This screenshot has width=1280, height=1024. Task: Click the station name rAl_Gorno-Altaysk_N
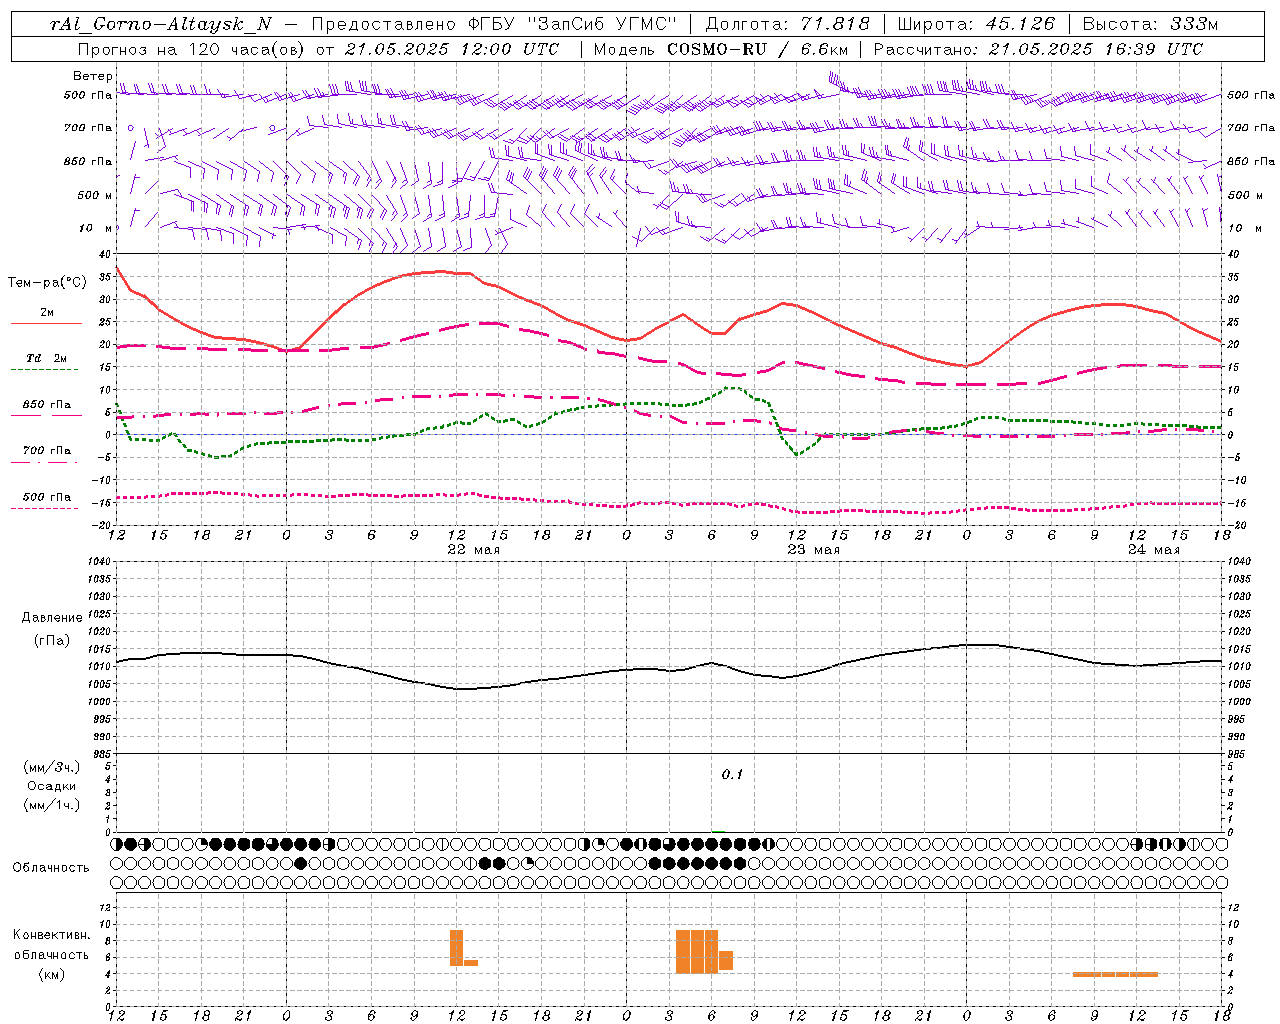(x=160, y=24)
